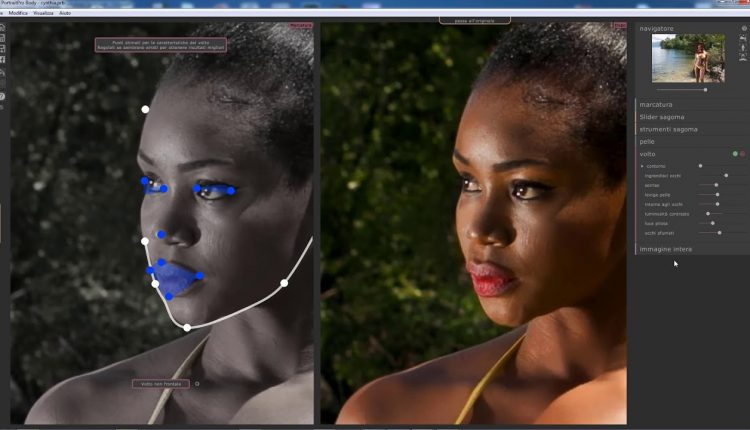Toggle the red dot on the volto row
Screen dimensions: 750x430
(742, 154)
